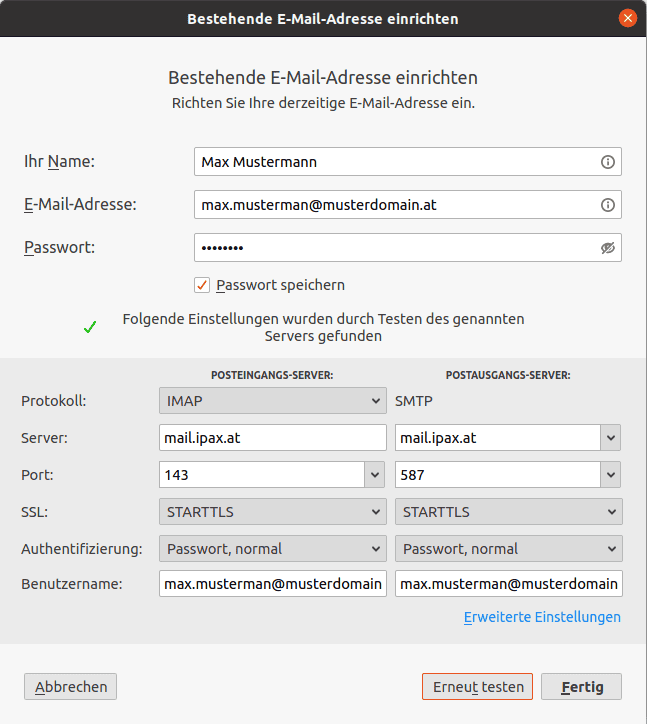Click the incoming server hostname field
Viewport: 647px width, 724px height.
pyautogui.click(x=272, y=438)
